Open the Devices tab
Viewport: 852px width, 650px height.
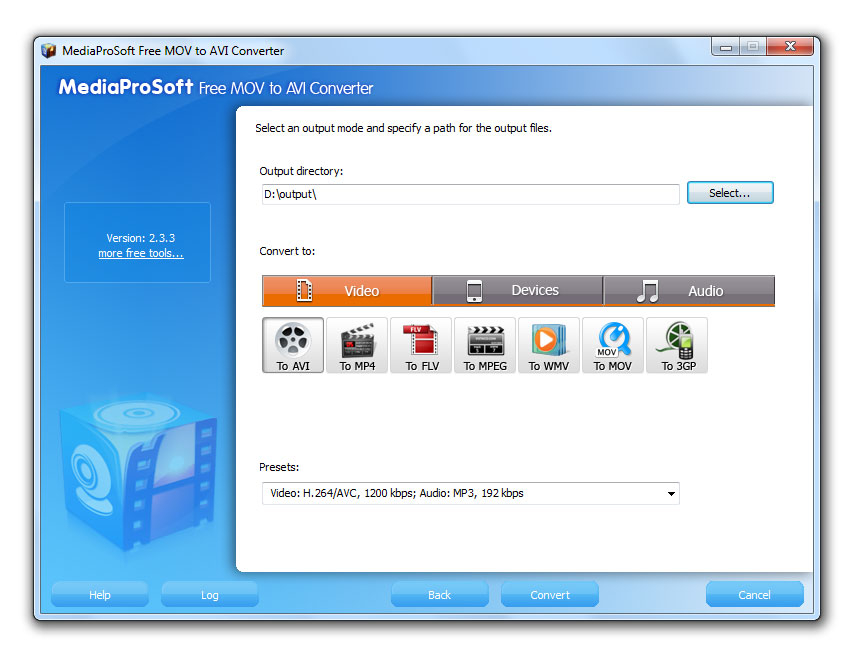coord(518,291)
